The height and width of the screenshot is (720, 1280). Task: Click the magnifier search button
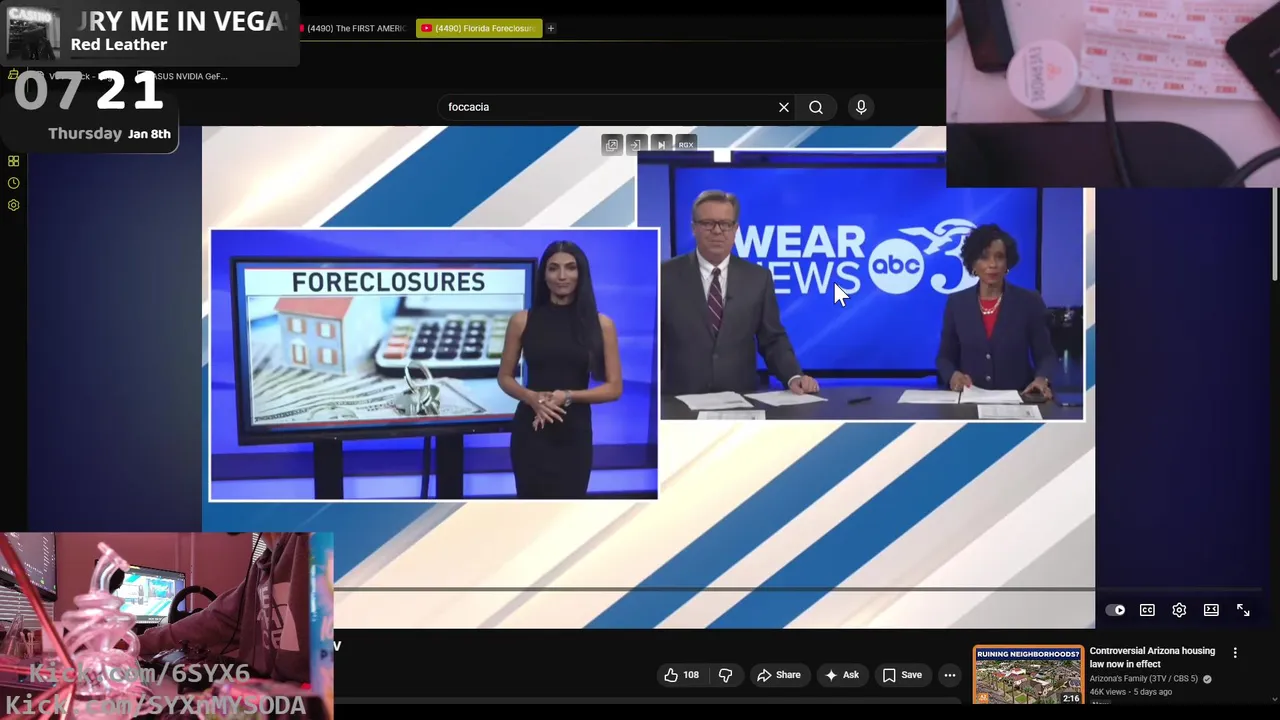click(816, 107)
